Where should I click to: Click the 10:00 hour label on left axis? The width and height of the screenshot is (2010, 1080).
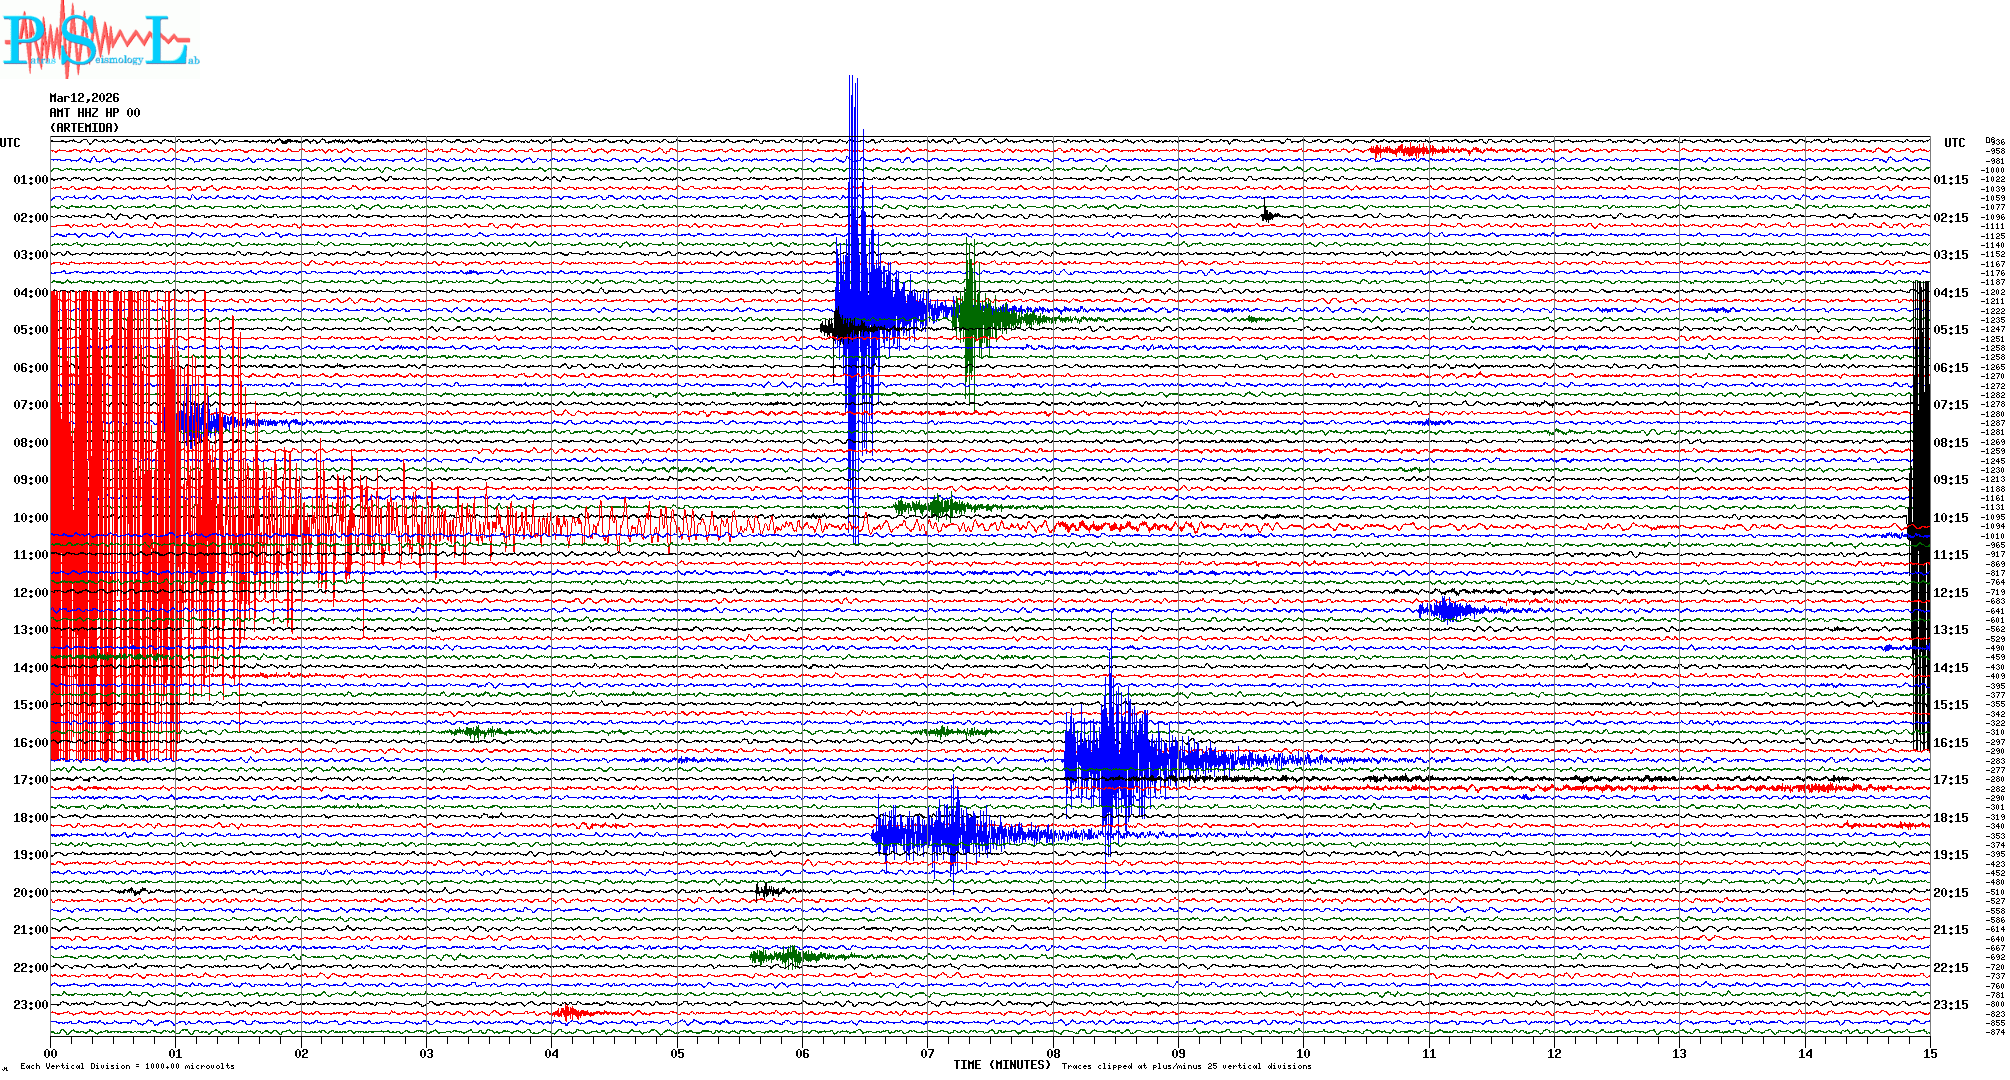point(30,518)
